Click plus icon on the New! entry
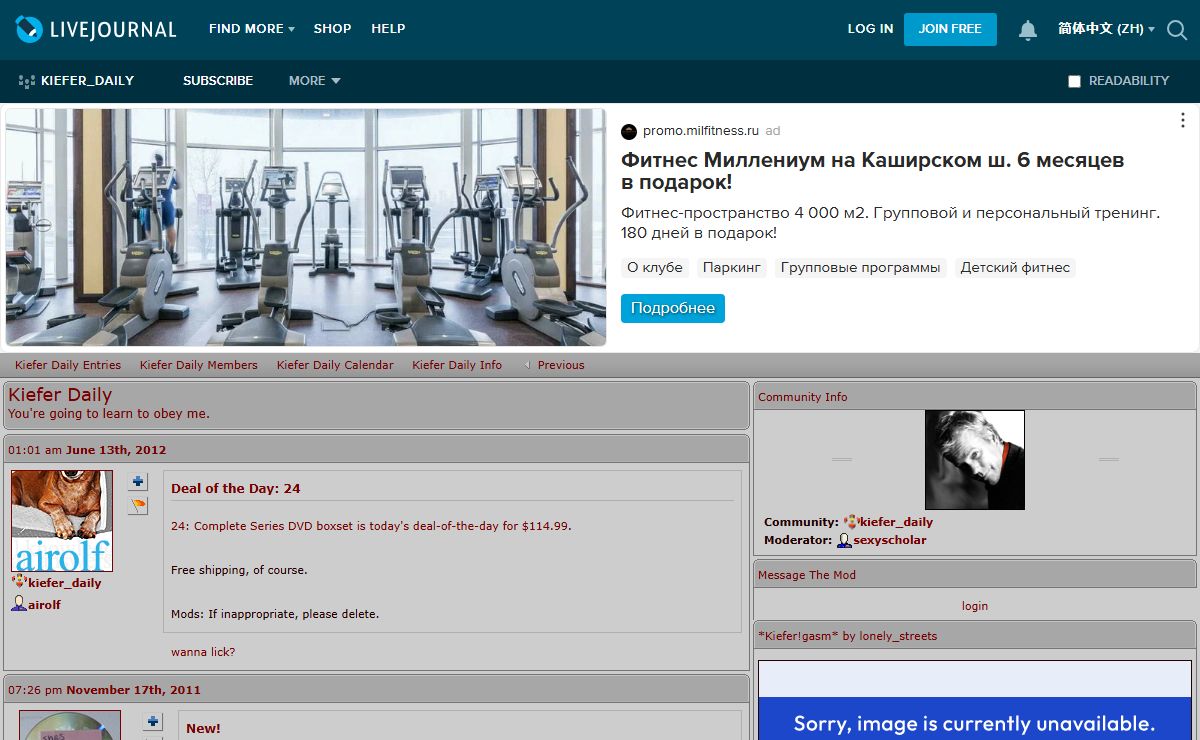 pos(153,722)
